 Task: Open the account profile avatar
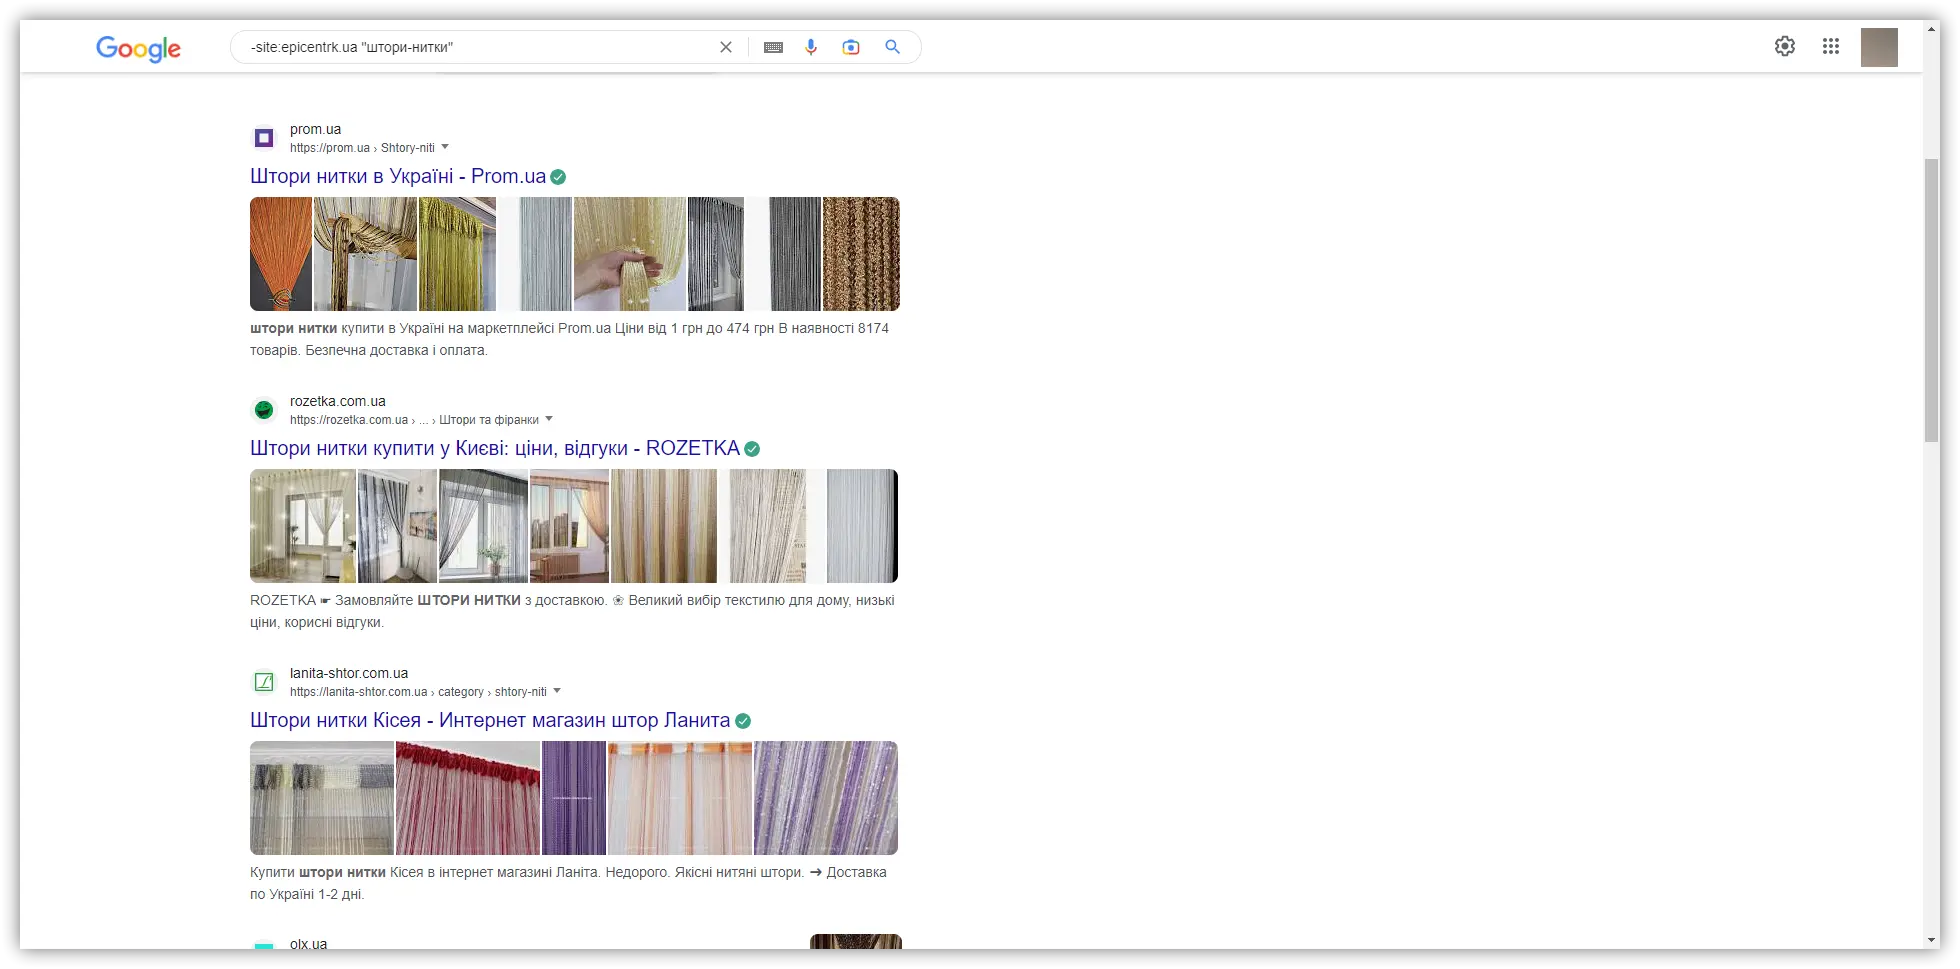point(1879,47)
